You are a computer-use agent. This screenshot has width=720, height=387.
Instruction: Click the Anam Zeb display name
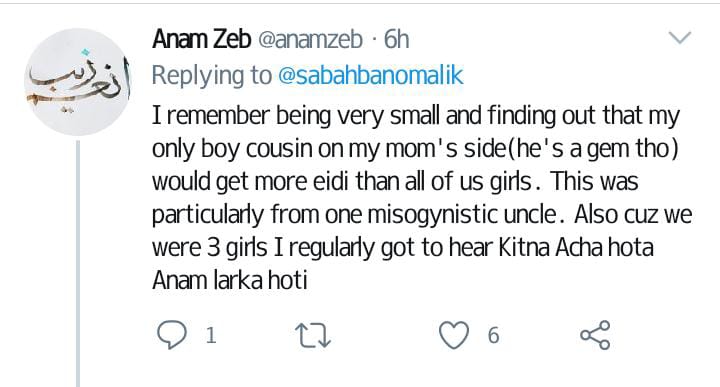pos(202,39)
